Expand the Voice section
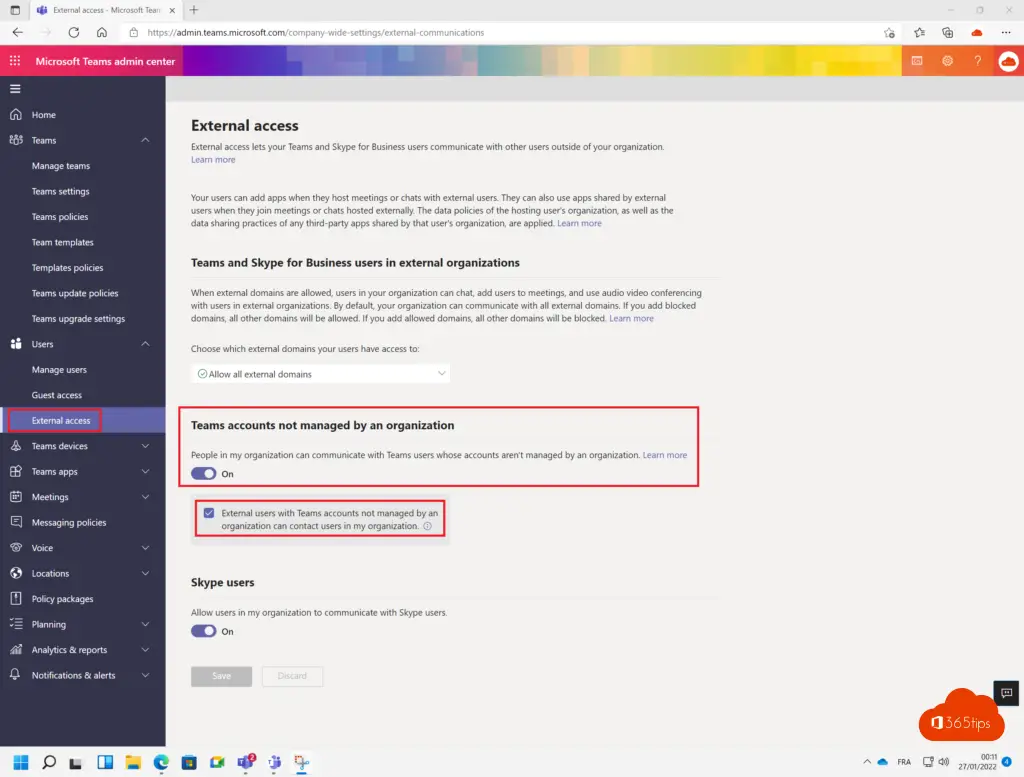Viewport: 1024px width, 777px height. [x=145, y=548]
